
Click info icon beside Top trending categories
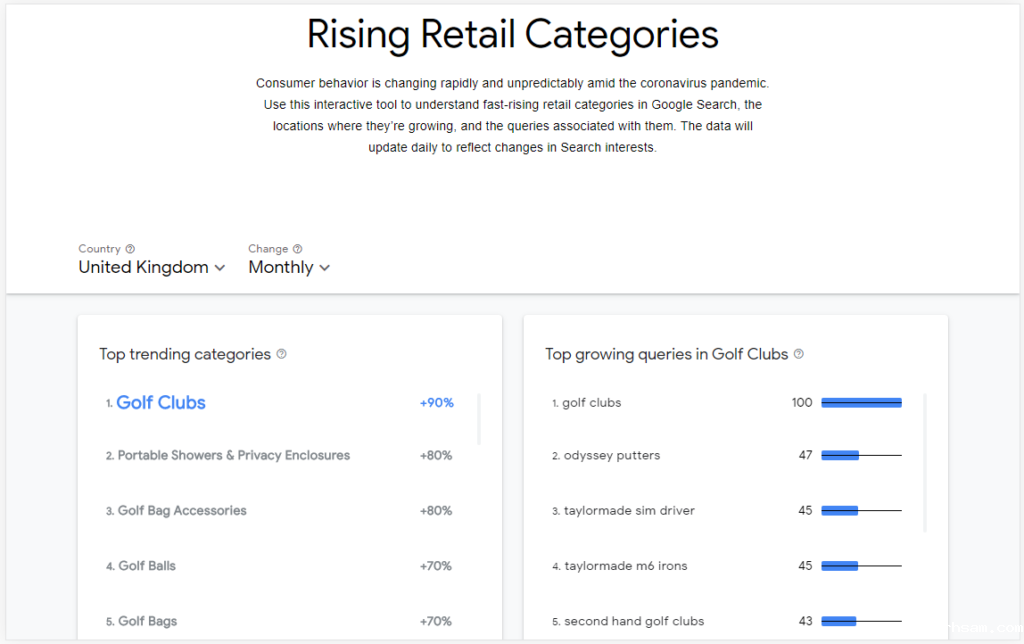(x=281, y=354)
